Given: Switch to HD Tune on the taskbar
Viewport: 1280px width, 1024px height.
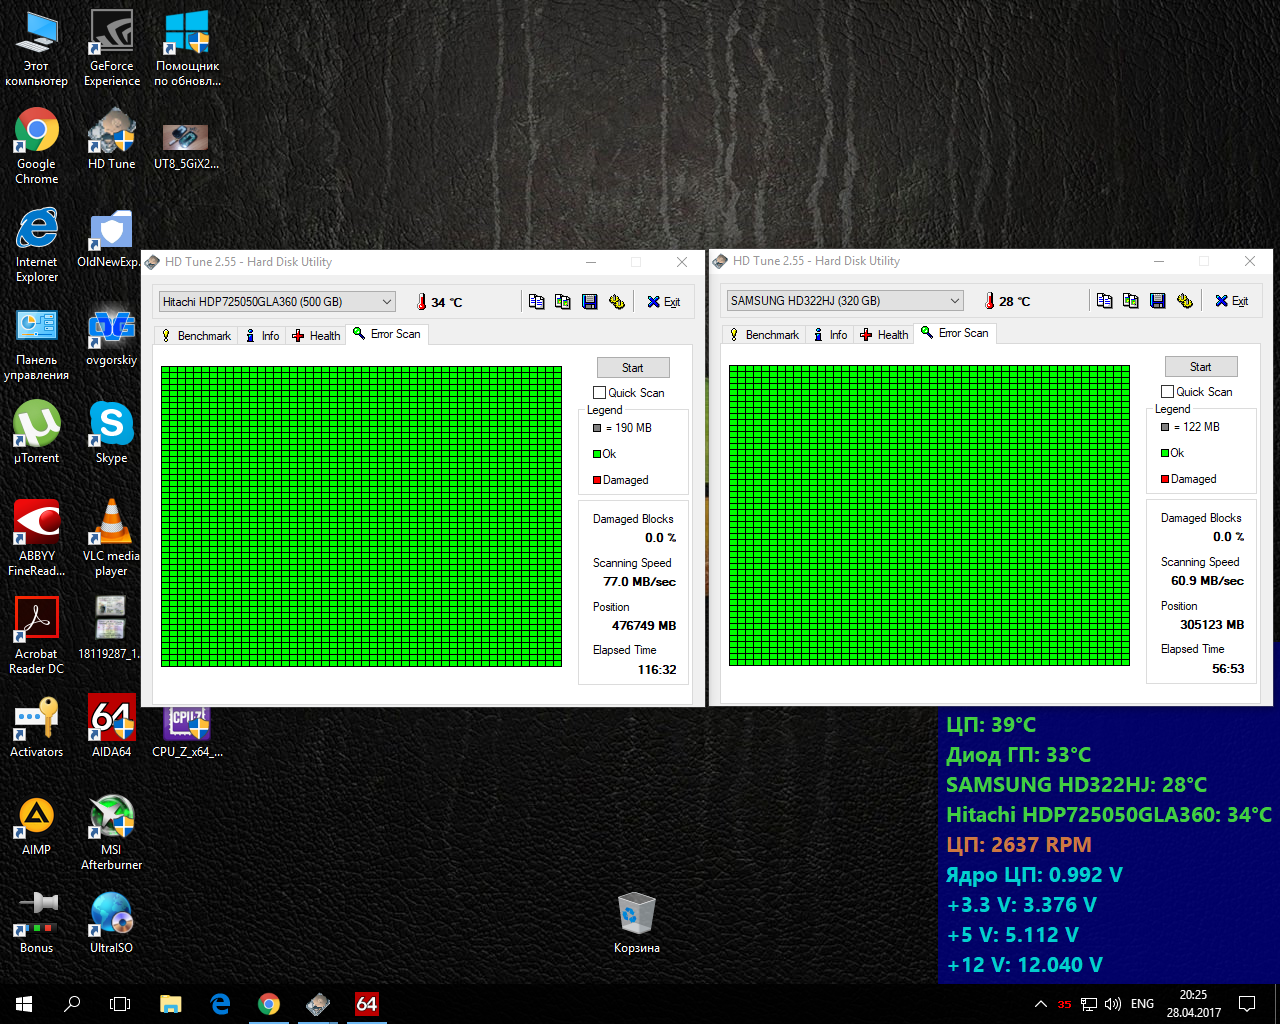Looking at the screenshot, I should coord(318,1004).
